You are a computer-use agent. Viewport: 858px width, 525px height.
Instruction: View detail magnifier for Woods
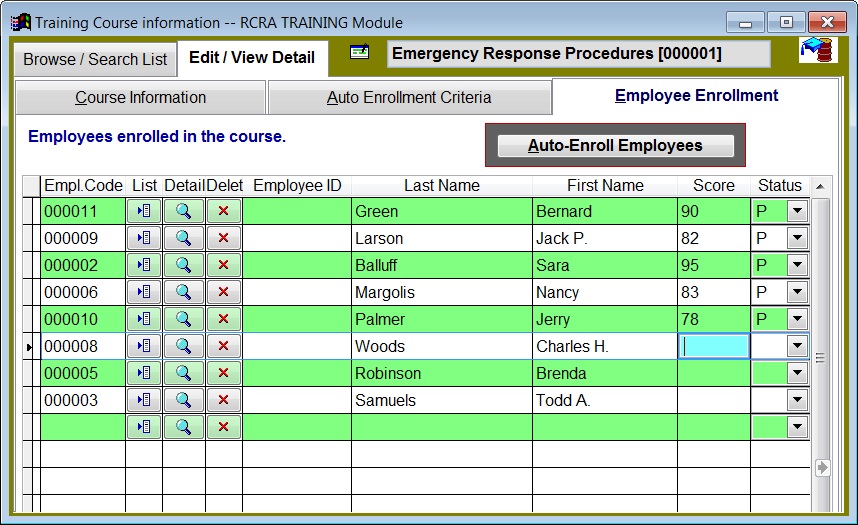(x=184, y=346)
